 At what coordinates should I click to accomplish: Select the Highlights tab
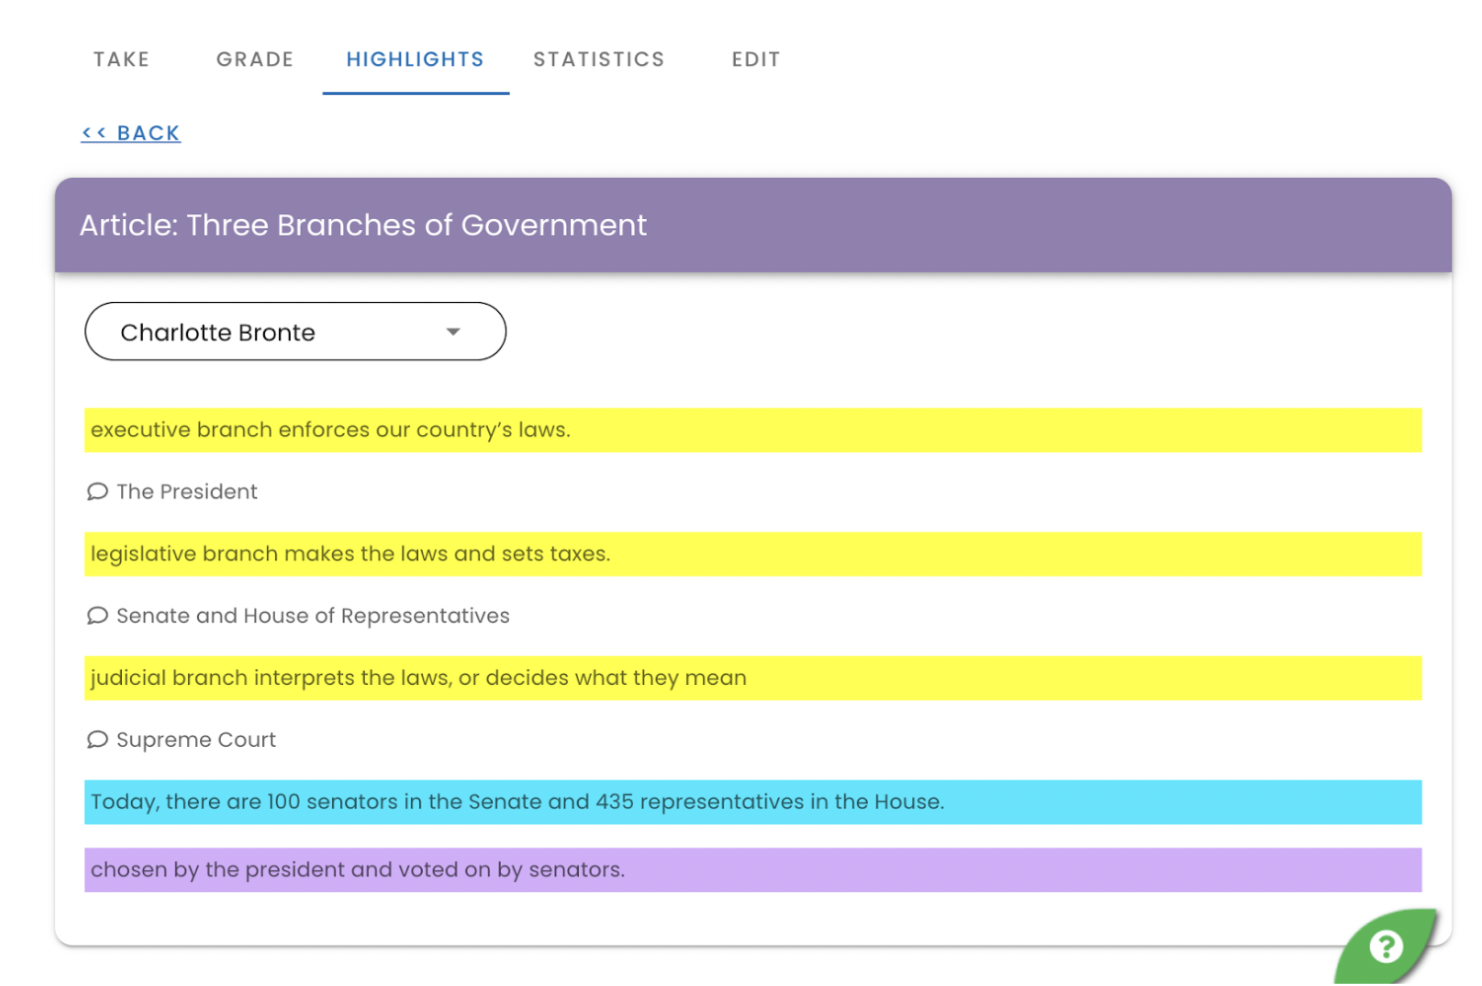(415, 59)
